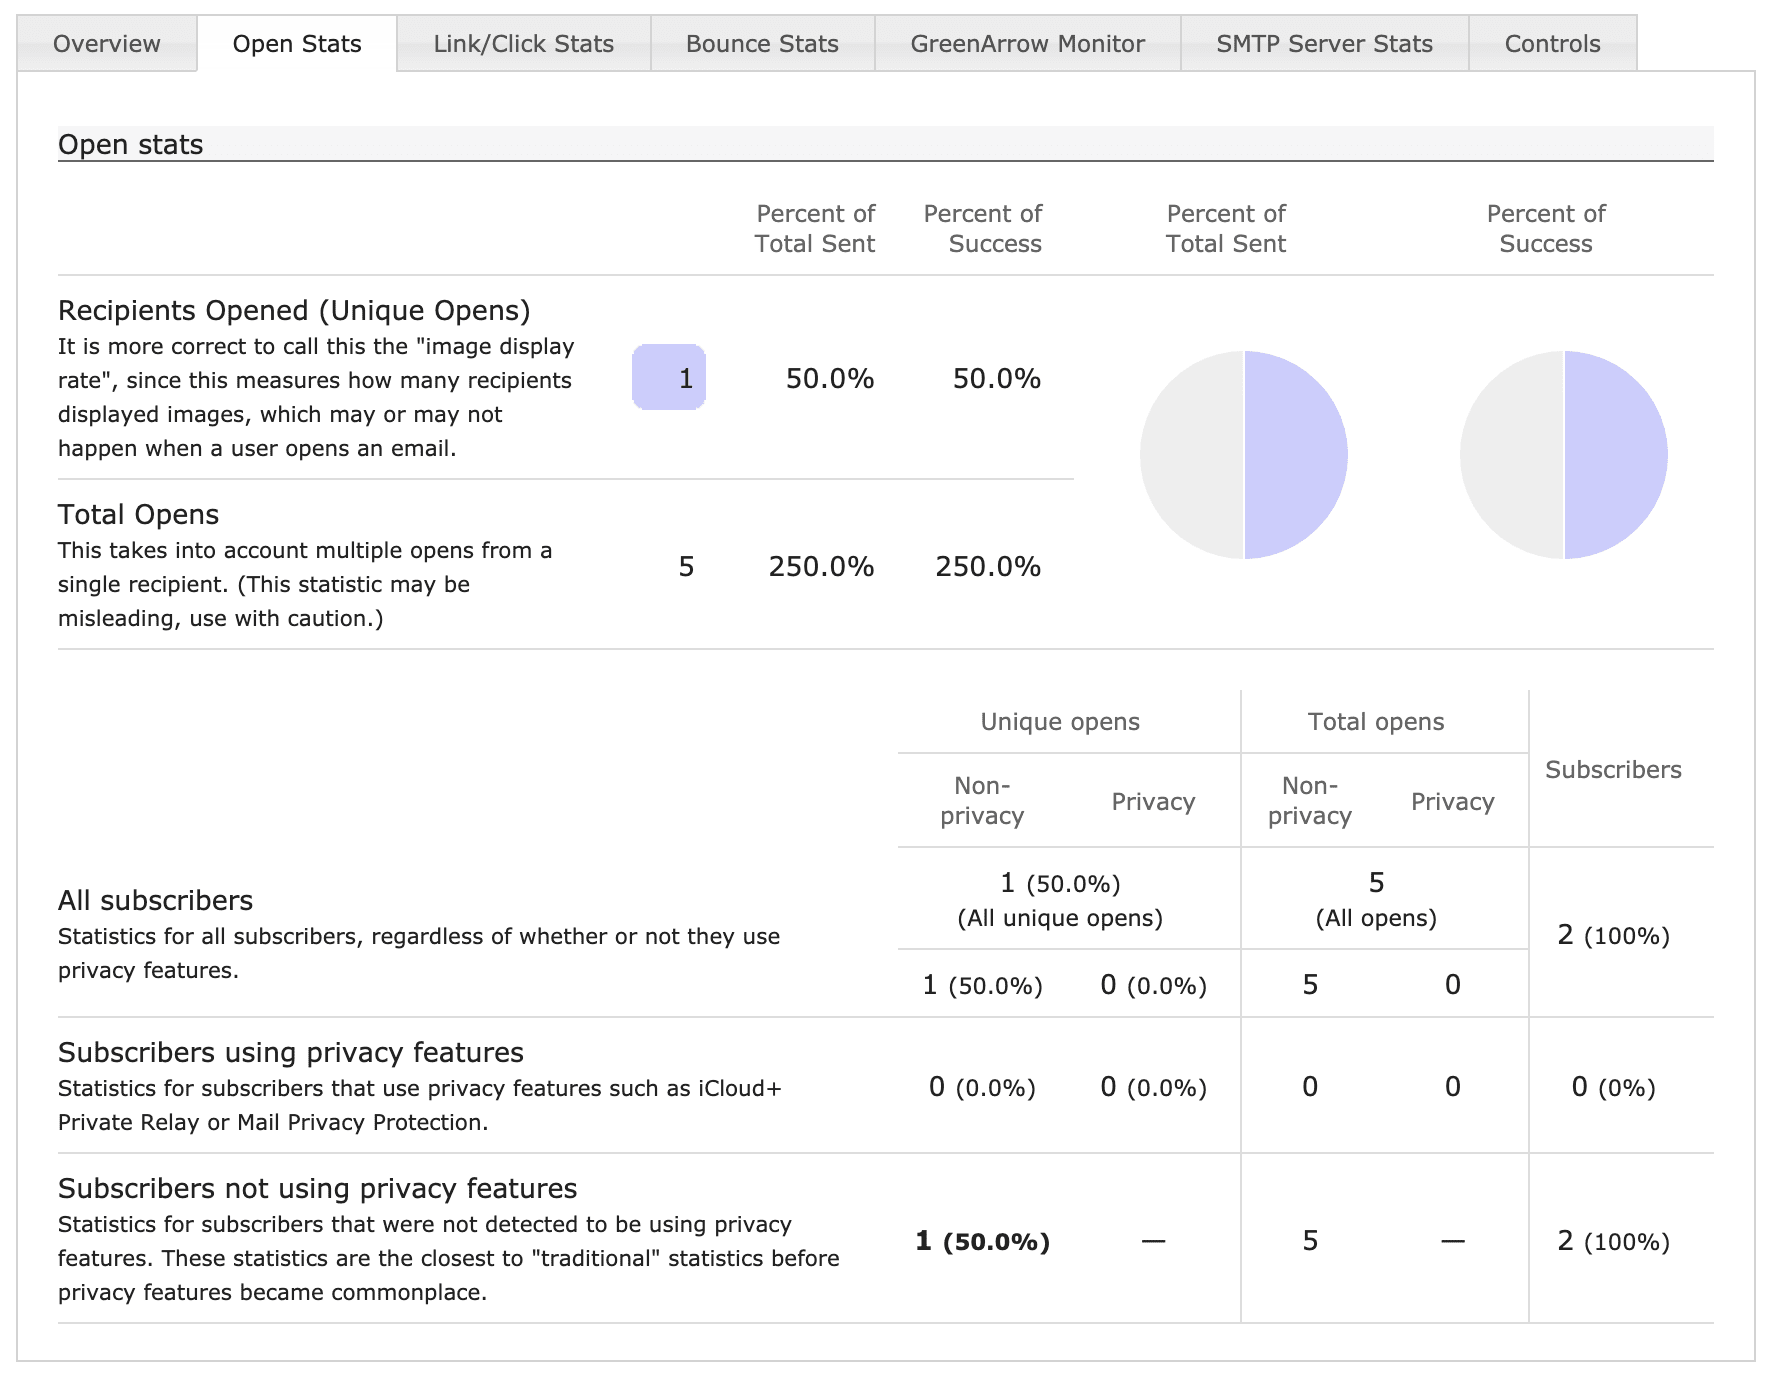Click the Unique opens column header
This screenshot has height=1382, width=1774.
(x=1060, y=722)
